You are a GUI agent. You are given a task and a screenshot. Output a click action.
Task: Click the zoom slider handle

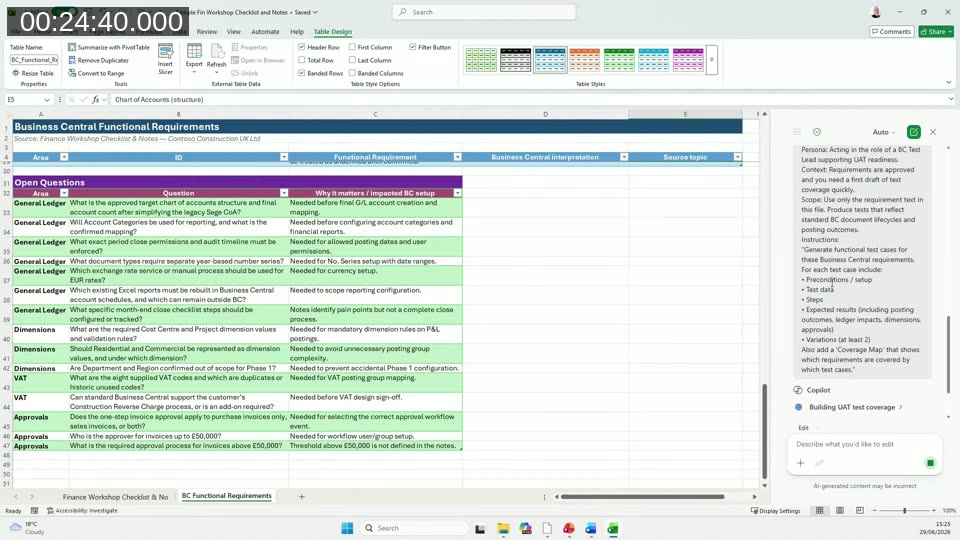(904, 511)
